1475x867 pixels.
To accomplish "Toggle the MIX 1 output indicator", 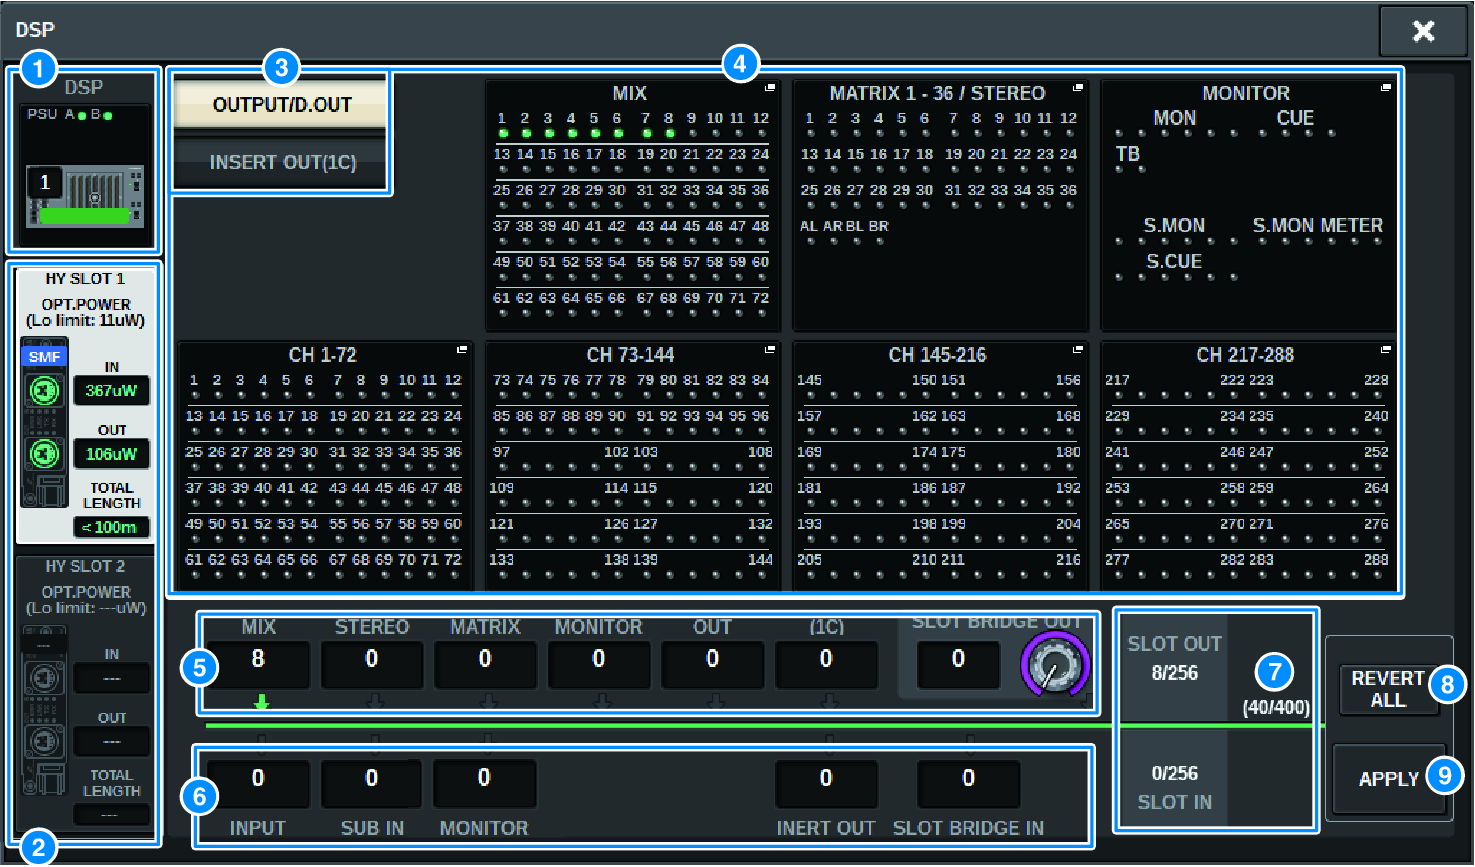I will [502, 133].
